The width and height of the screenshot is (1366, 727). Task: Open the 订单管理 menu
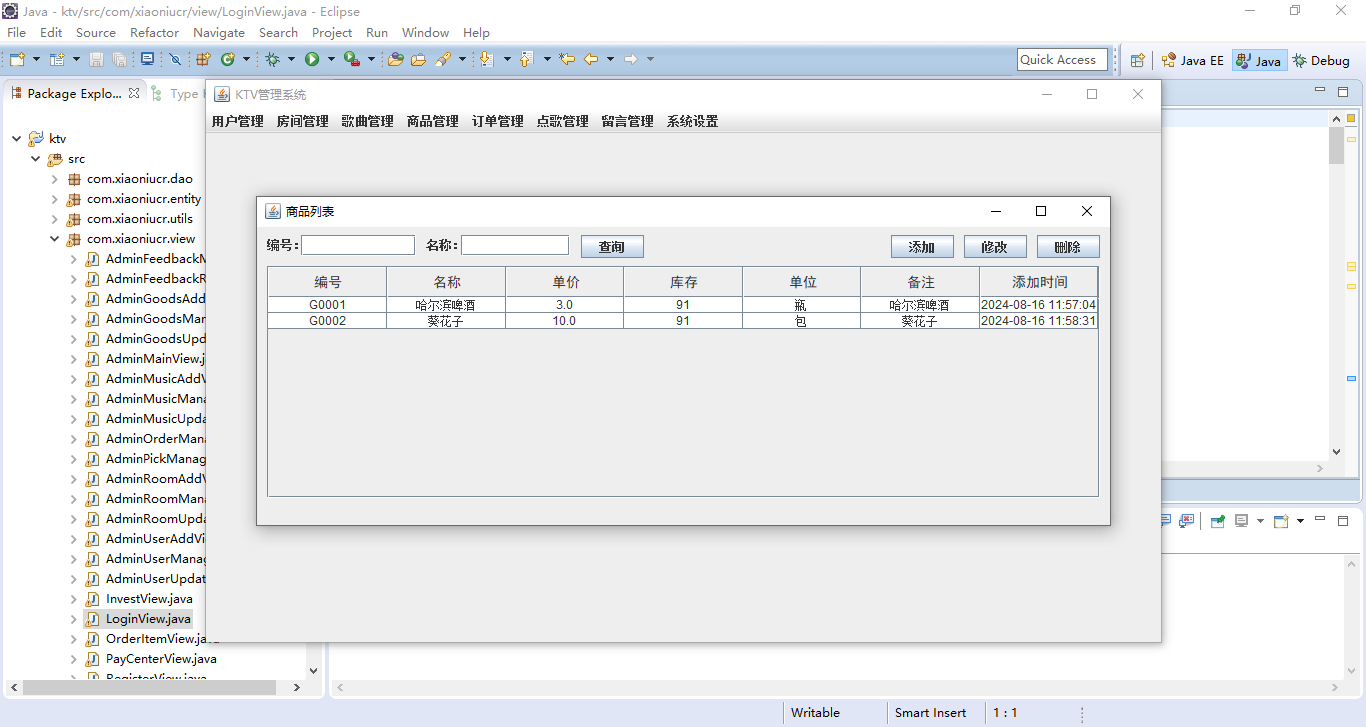pos(497,122)
